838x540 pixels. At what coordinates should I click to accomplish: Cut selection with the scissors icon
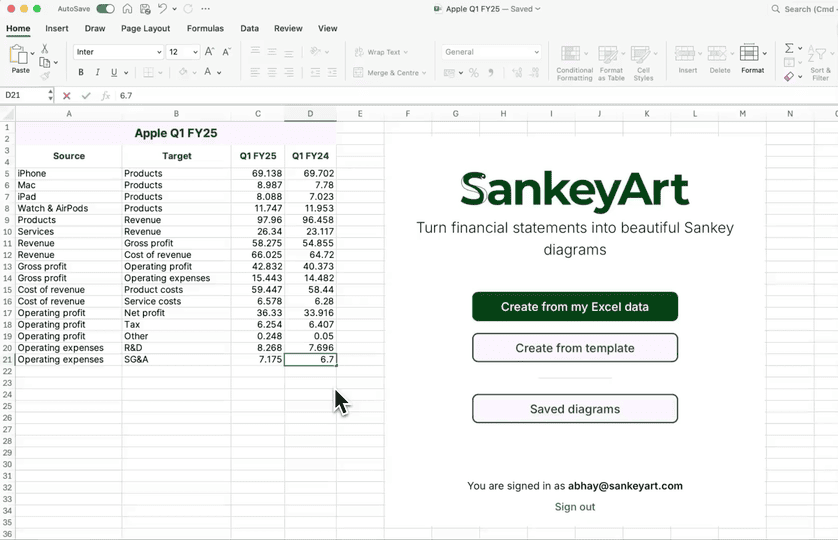44,48
